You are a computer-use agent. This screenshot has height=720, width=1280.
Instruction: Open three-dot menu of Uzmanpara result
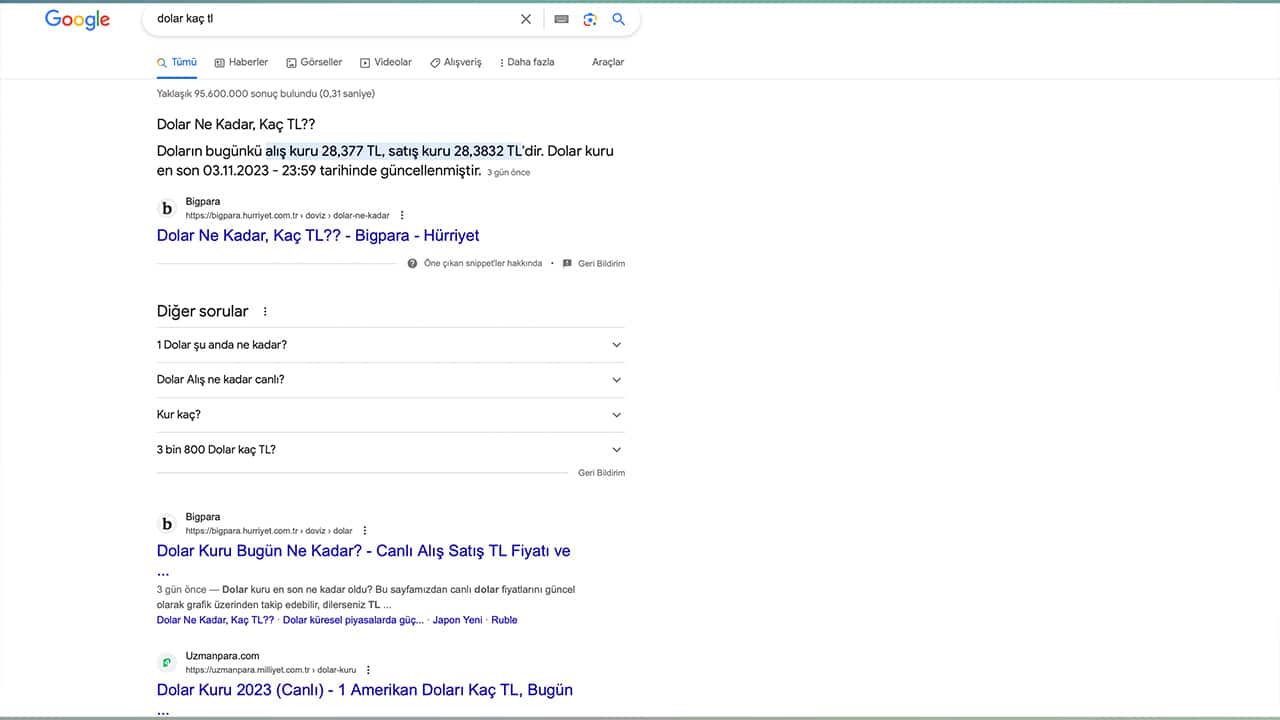pyautogui.click(x=368, y=670)
